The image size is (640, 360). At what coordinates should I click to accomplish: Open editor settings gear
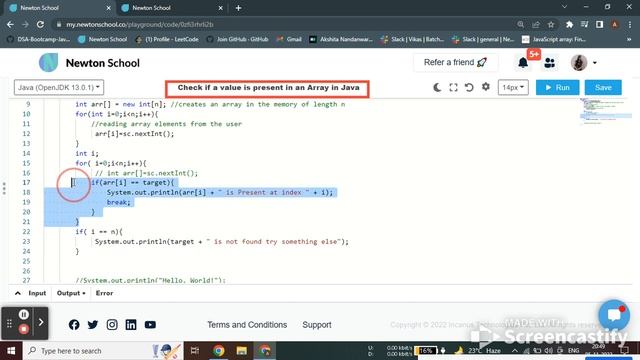[485, 87]
